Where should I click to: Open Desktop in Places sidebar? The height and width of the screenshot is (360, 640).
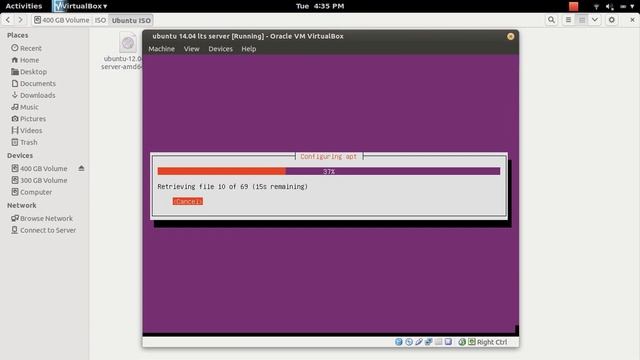point(29,72)
